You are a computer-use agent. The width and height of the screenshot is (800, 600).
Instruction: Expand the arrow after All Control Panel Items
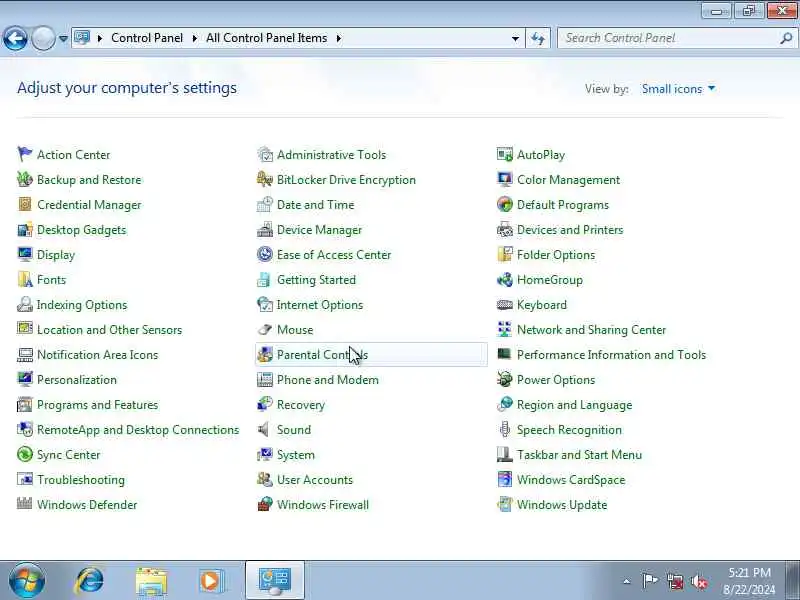338,38
